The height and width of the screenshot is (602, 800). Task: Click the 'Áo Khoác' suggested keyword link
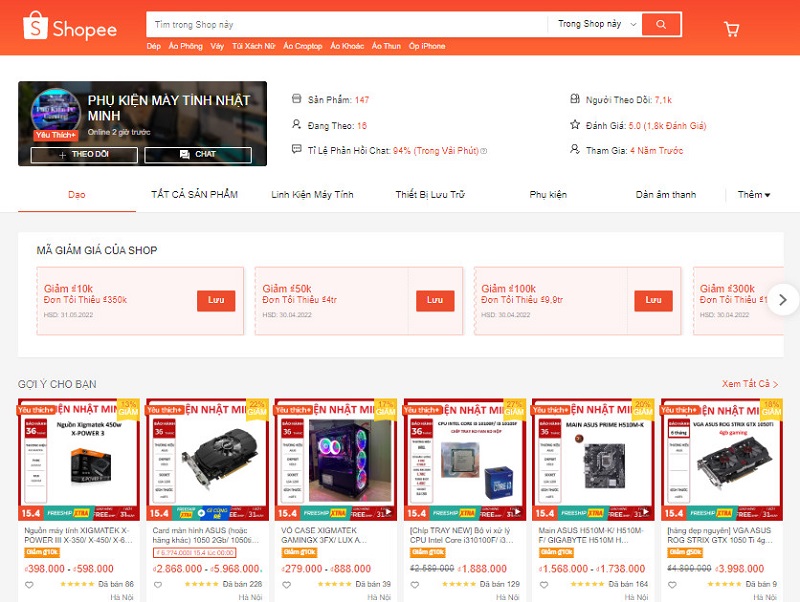click(347, 46)
